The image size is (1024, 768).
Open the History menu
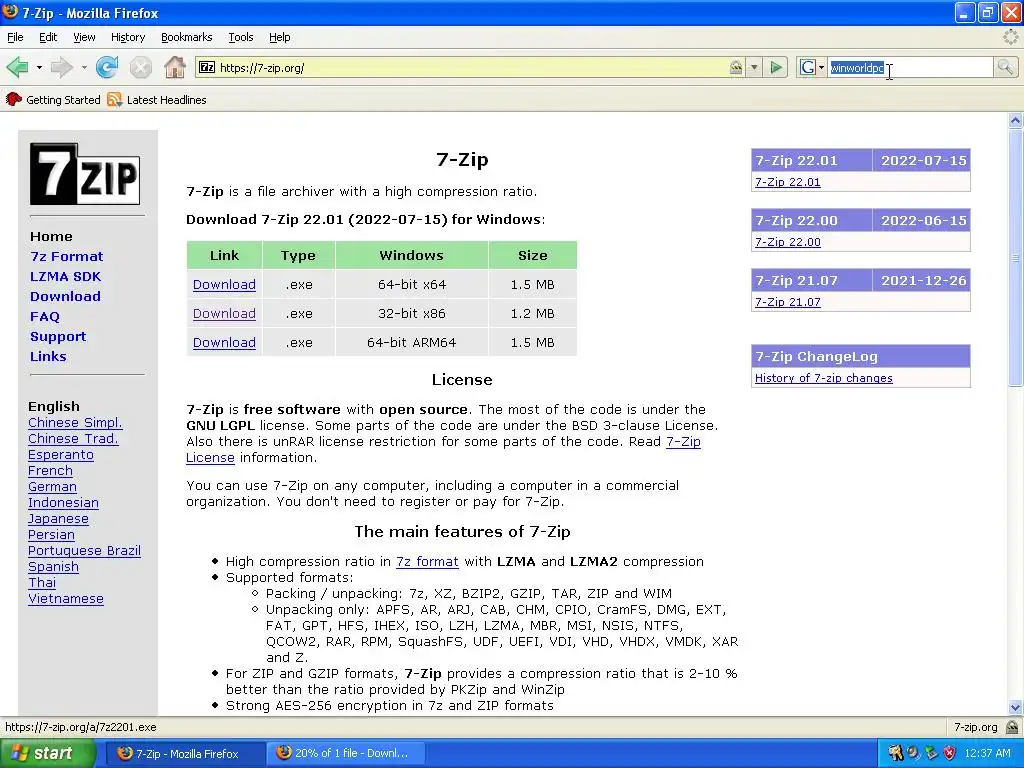(128, 37)
